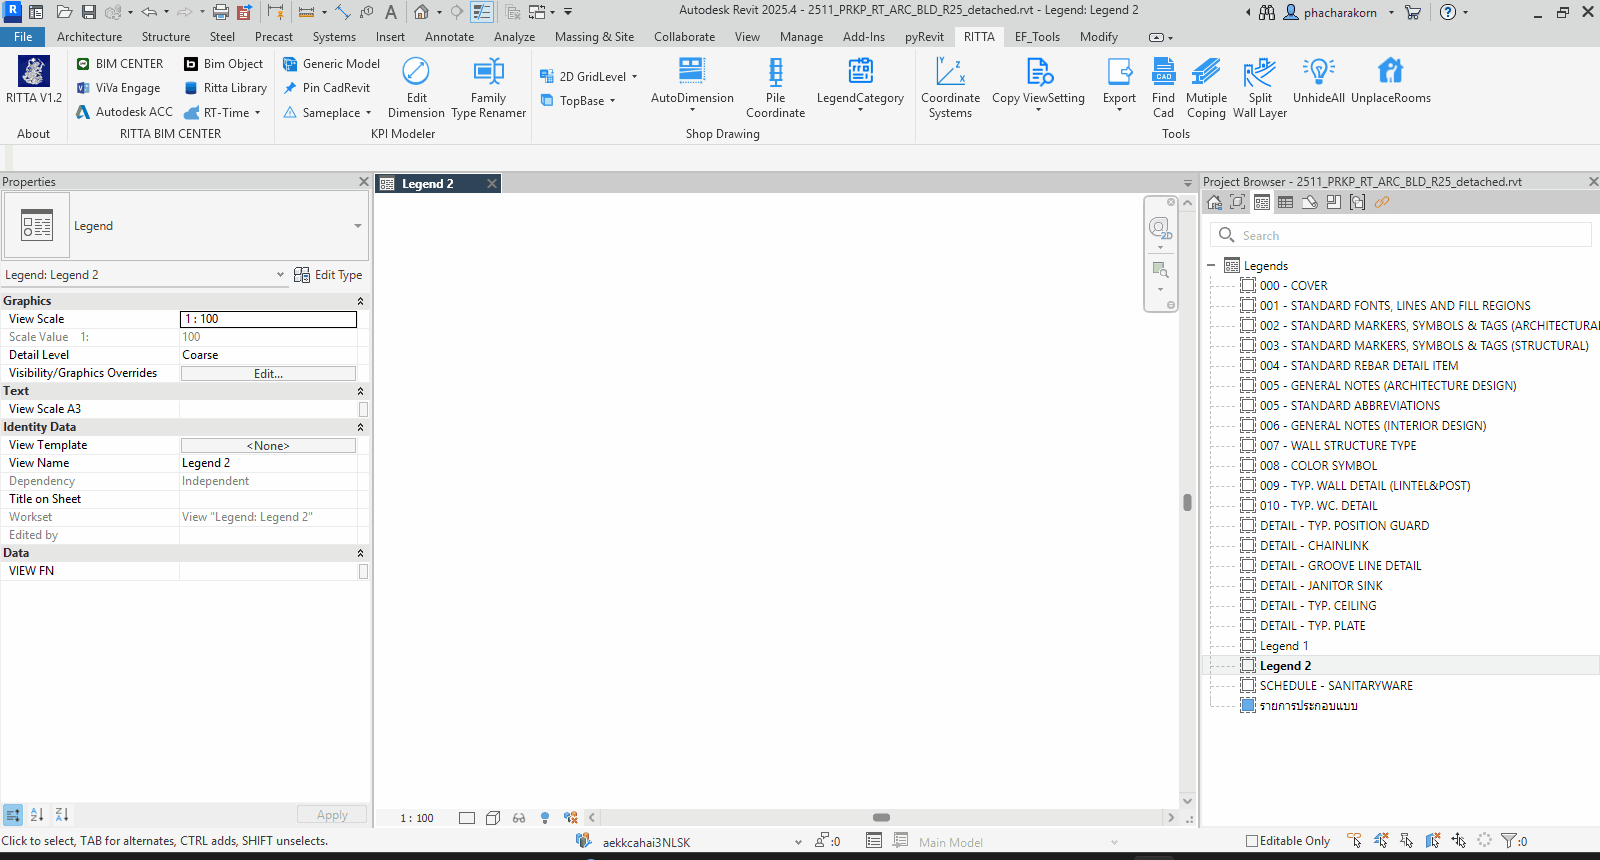The image size is (1600, 860).
Task: Open the Annotate ribbon tab
Action: click(x=449, y=37)
